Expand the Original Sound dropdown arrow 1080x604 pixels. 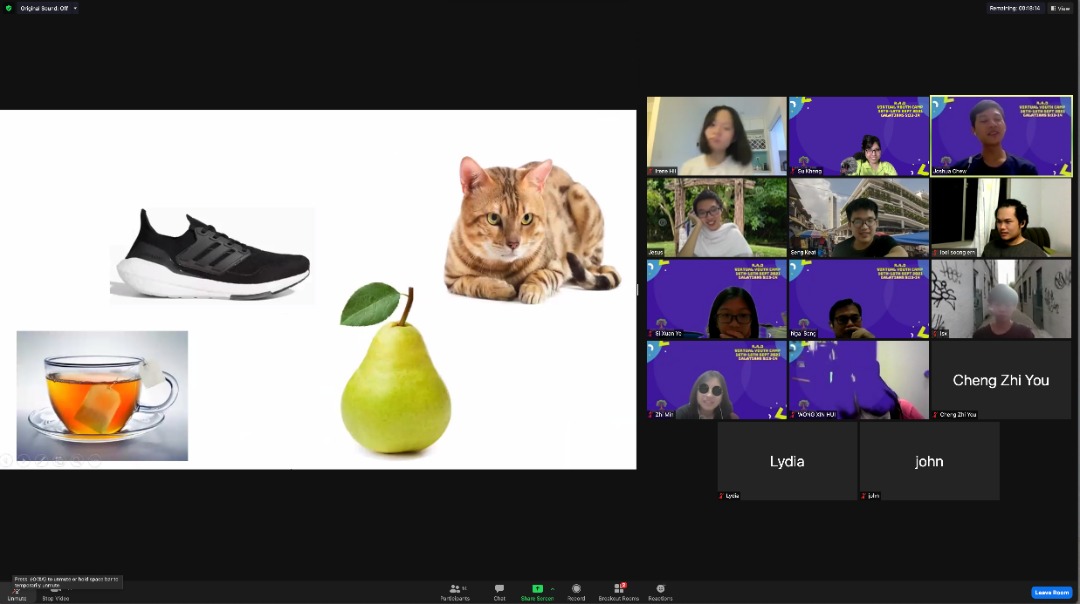(75, 8)
